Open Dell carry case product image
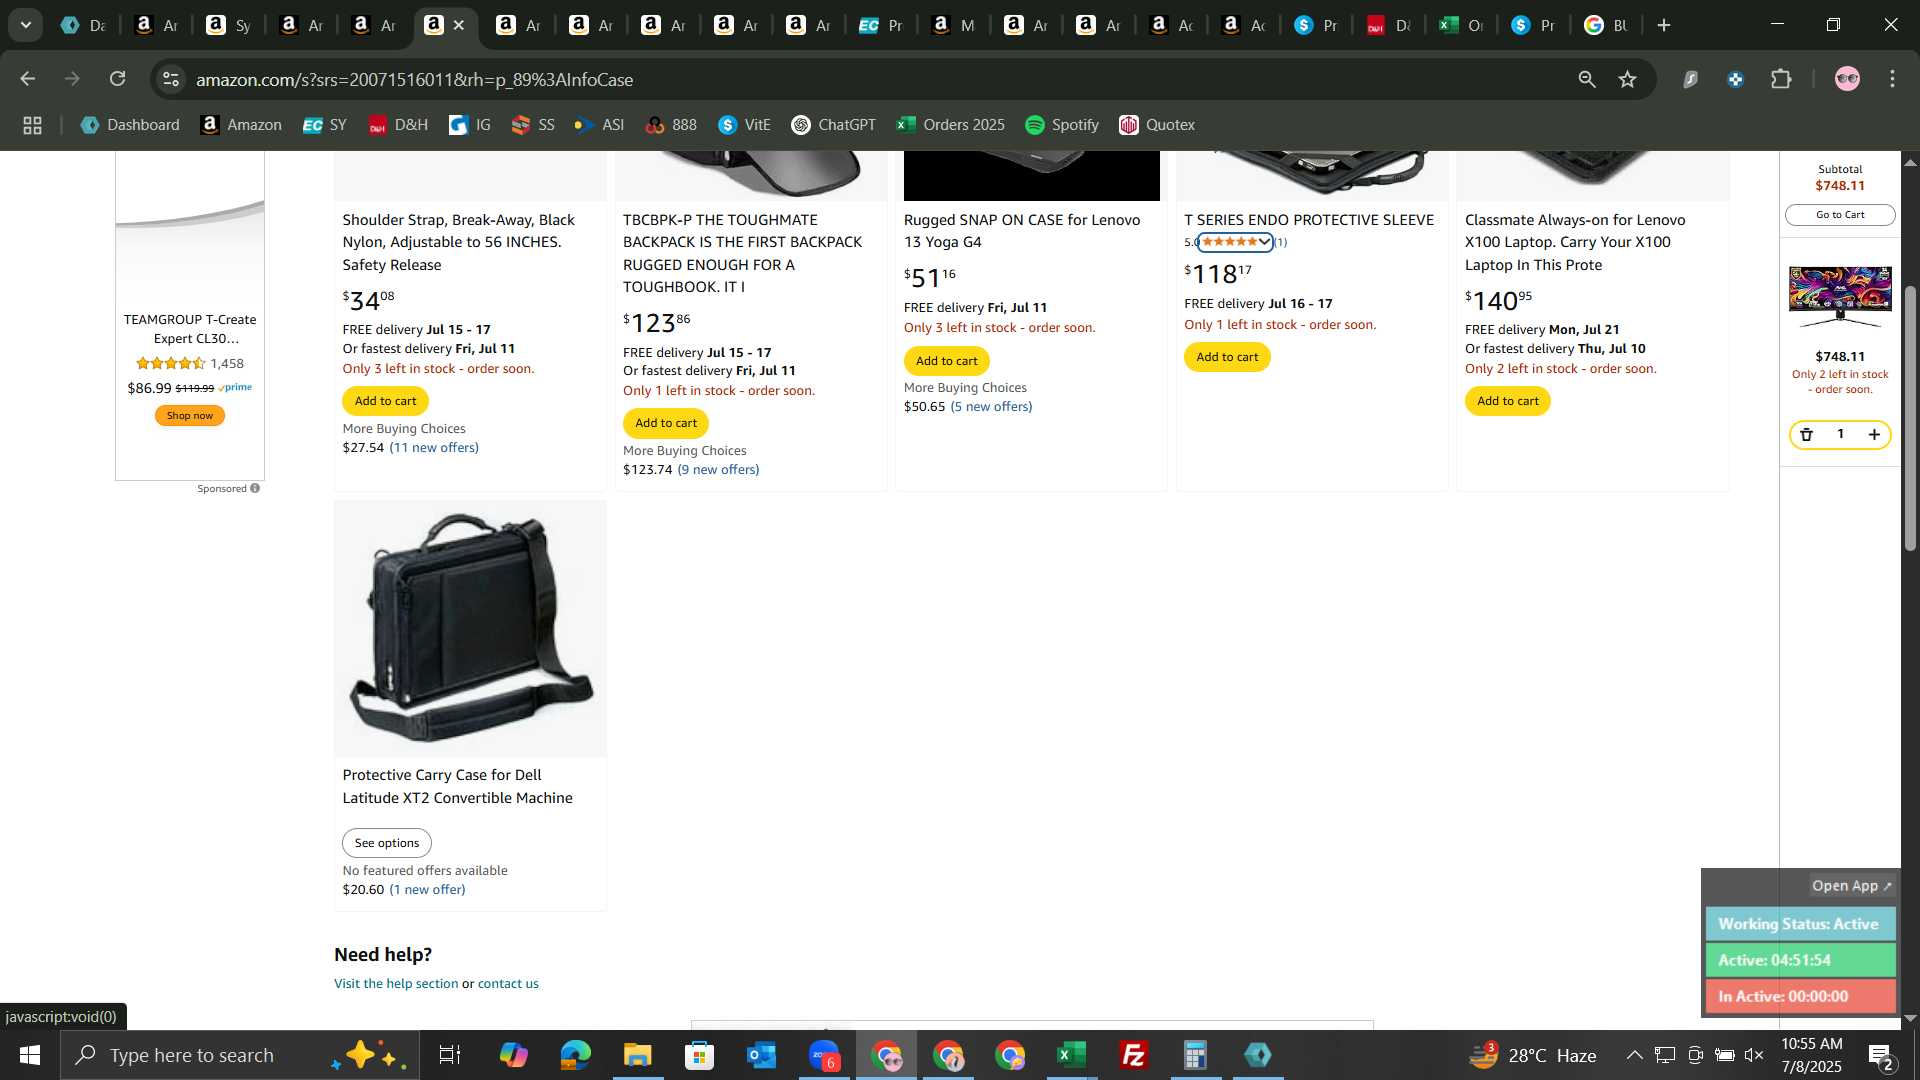 470,629
